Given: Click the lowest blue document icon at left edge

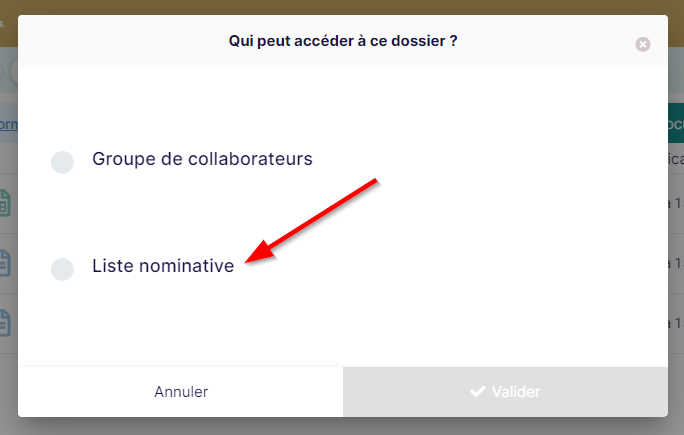Looking at the screenshot, I should (5, 323).
